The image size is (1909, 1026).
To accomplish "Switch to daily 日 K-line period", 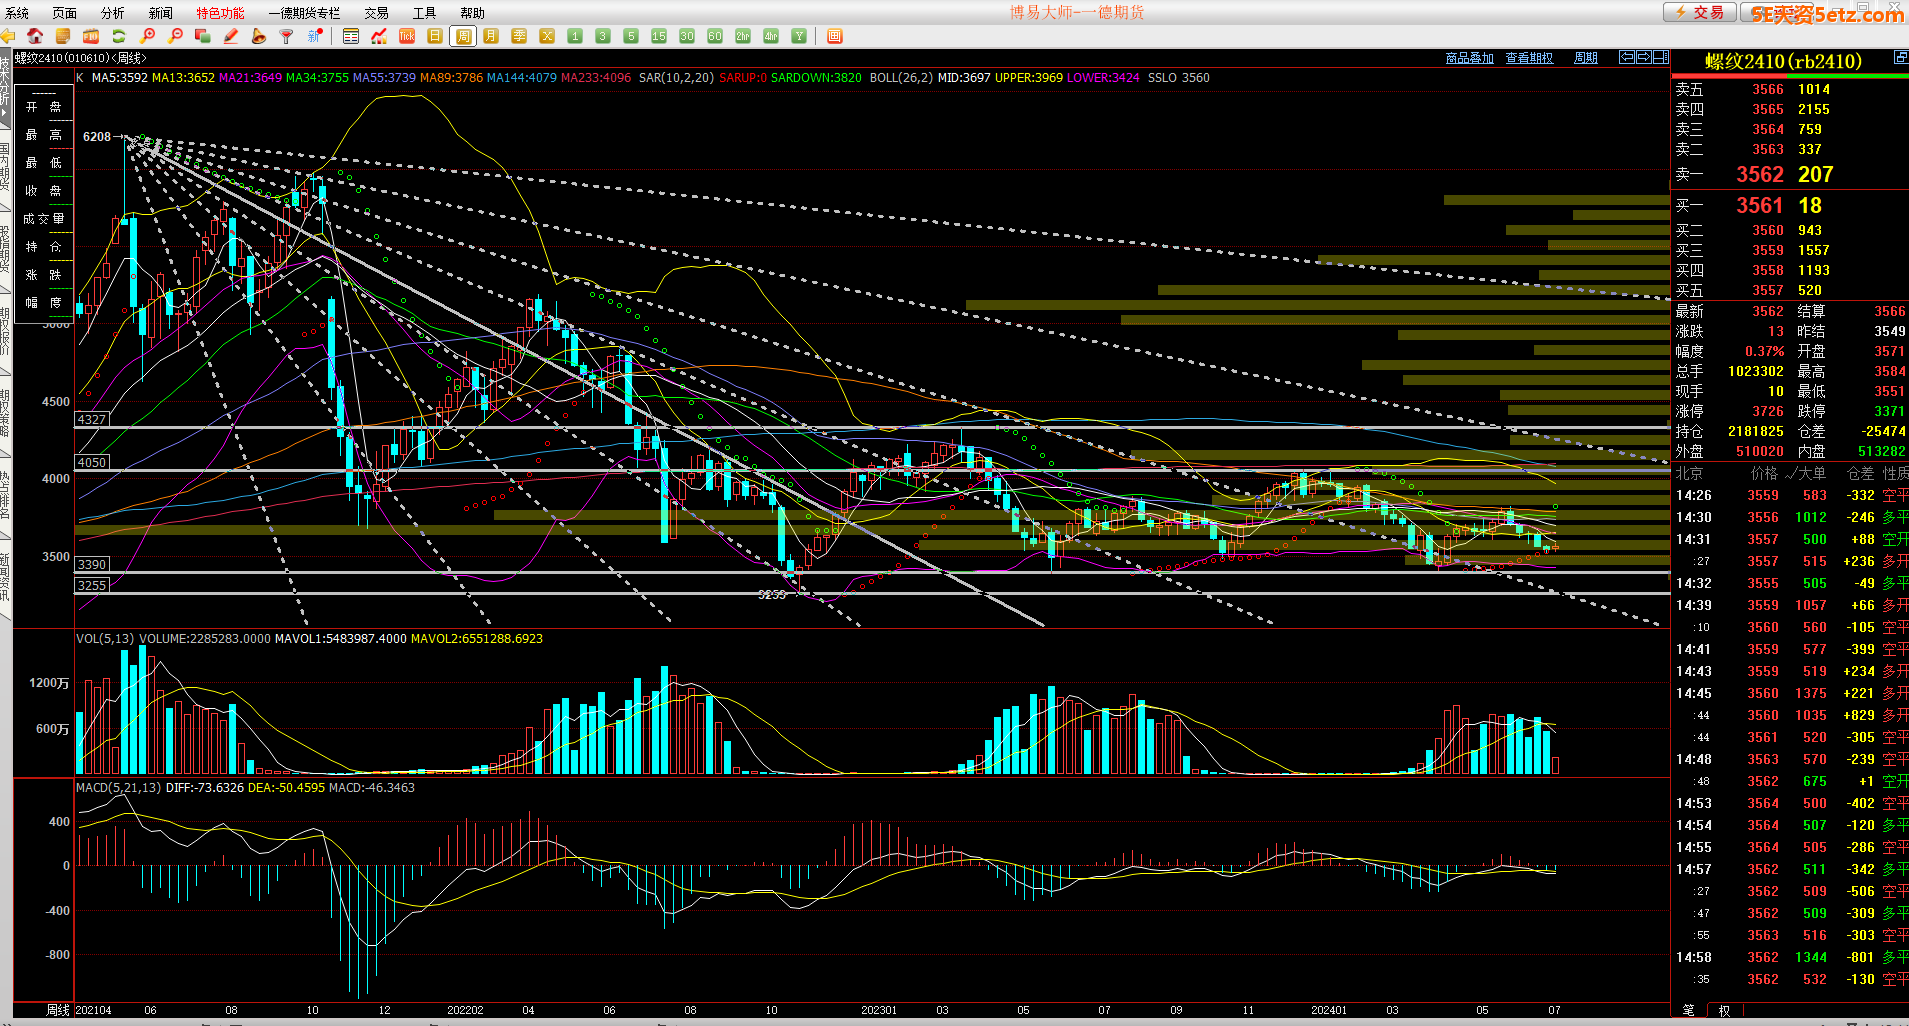I will (435, 36).
